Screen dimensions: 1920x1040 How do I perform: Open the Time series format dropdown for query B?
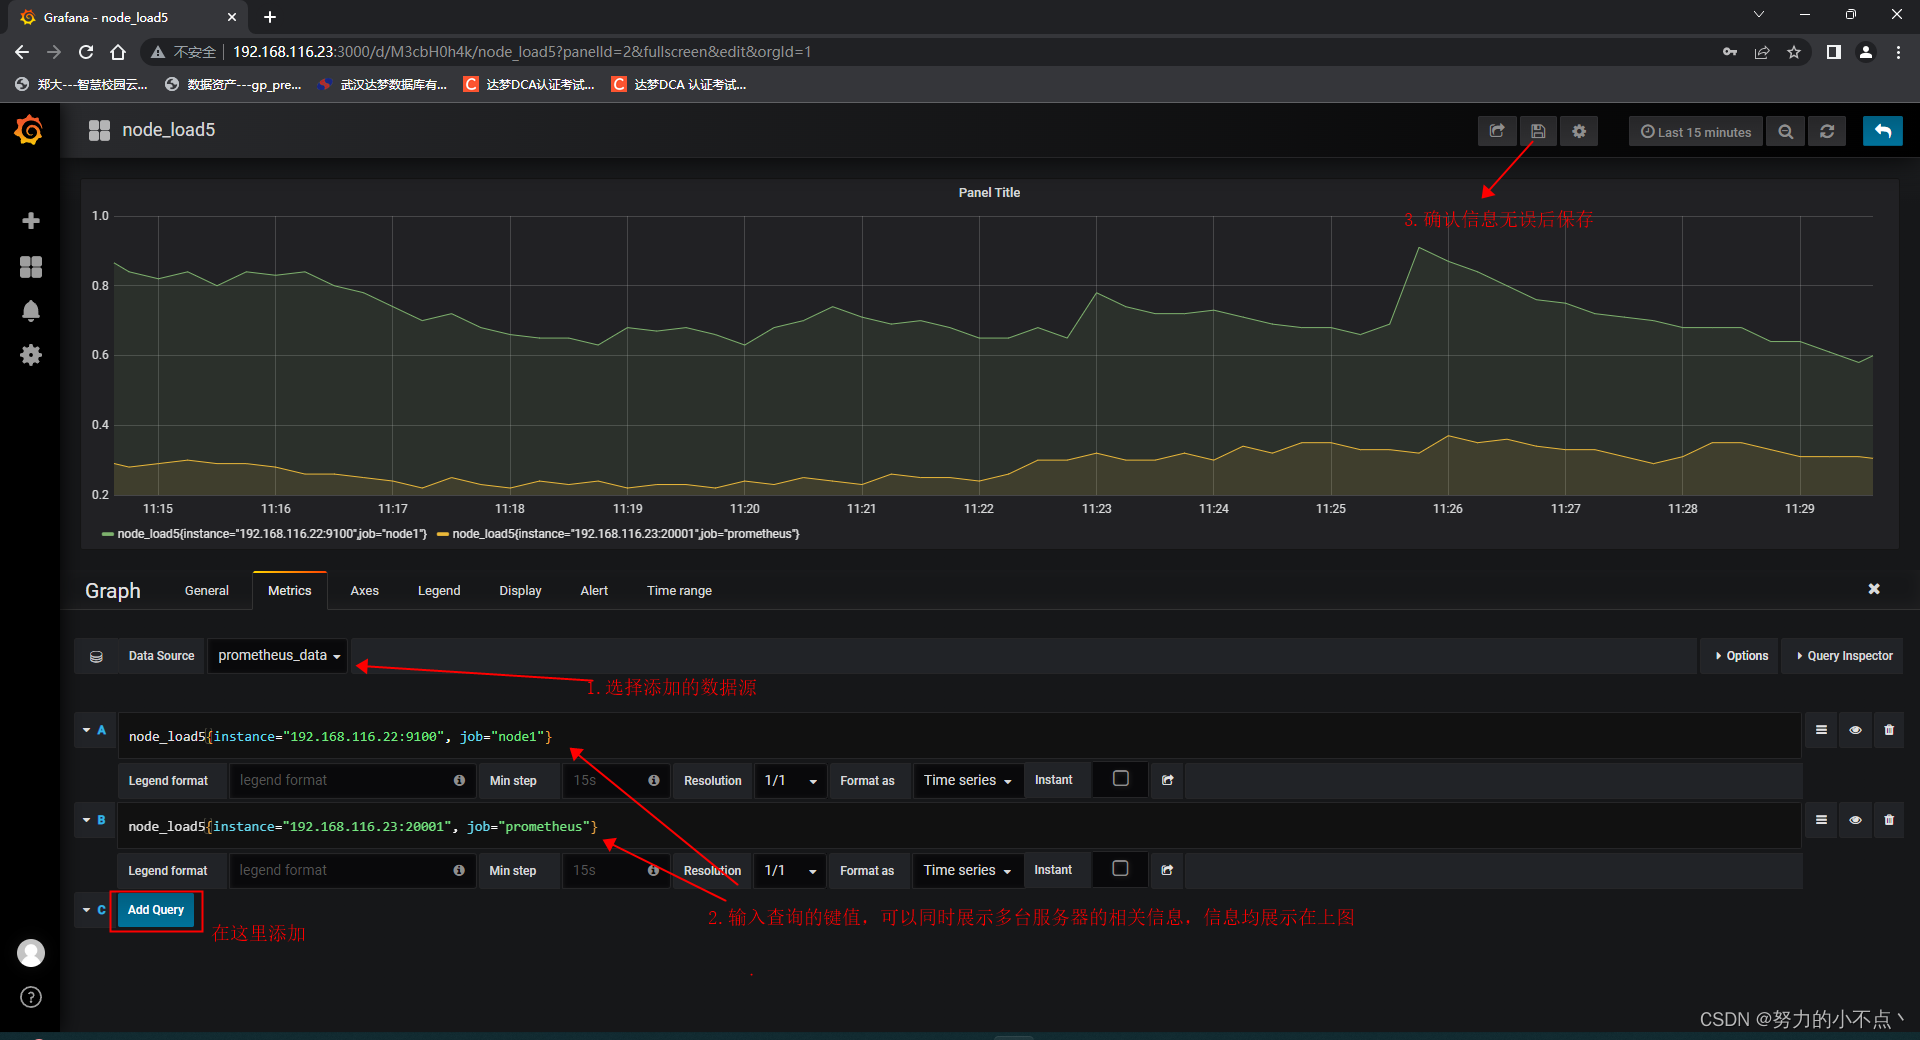966,870
